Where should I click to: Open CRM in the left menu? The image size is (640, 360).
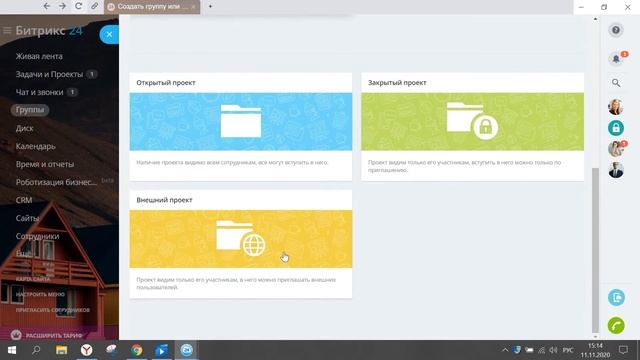tap(24, 200)
